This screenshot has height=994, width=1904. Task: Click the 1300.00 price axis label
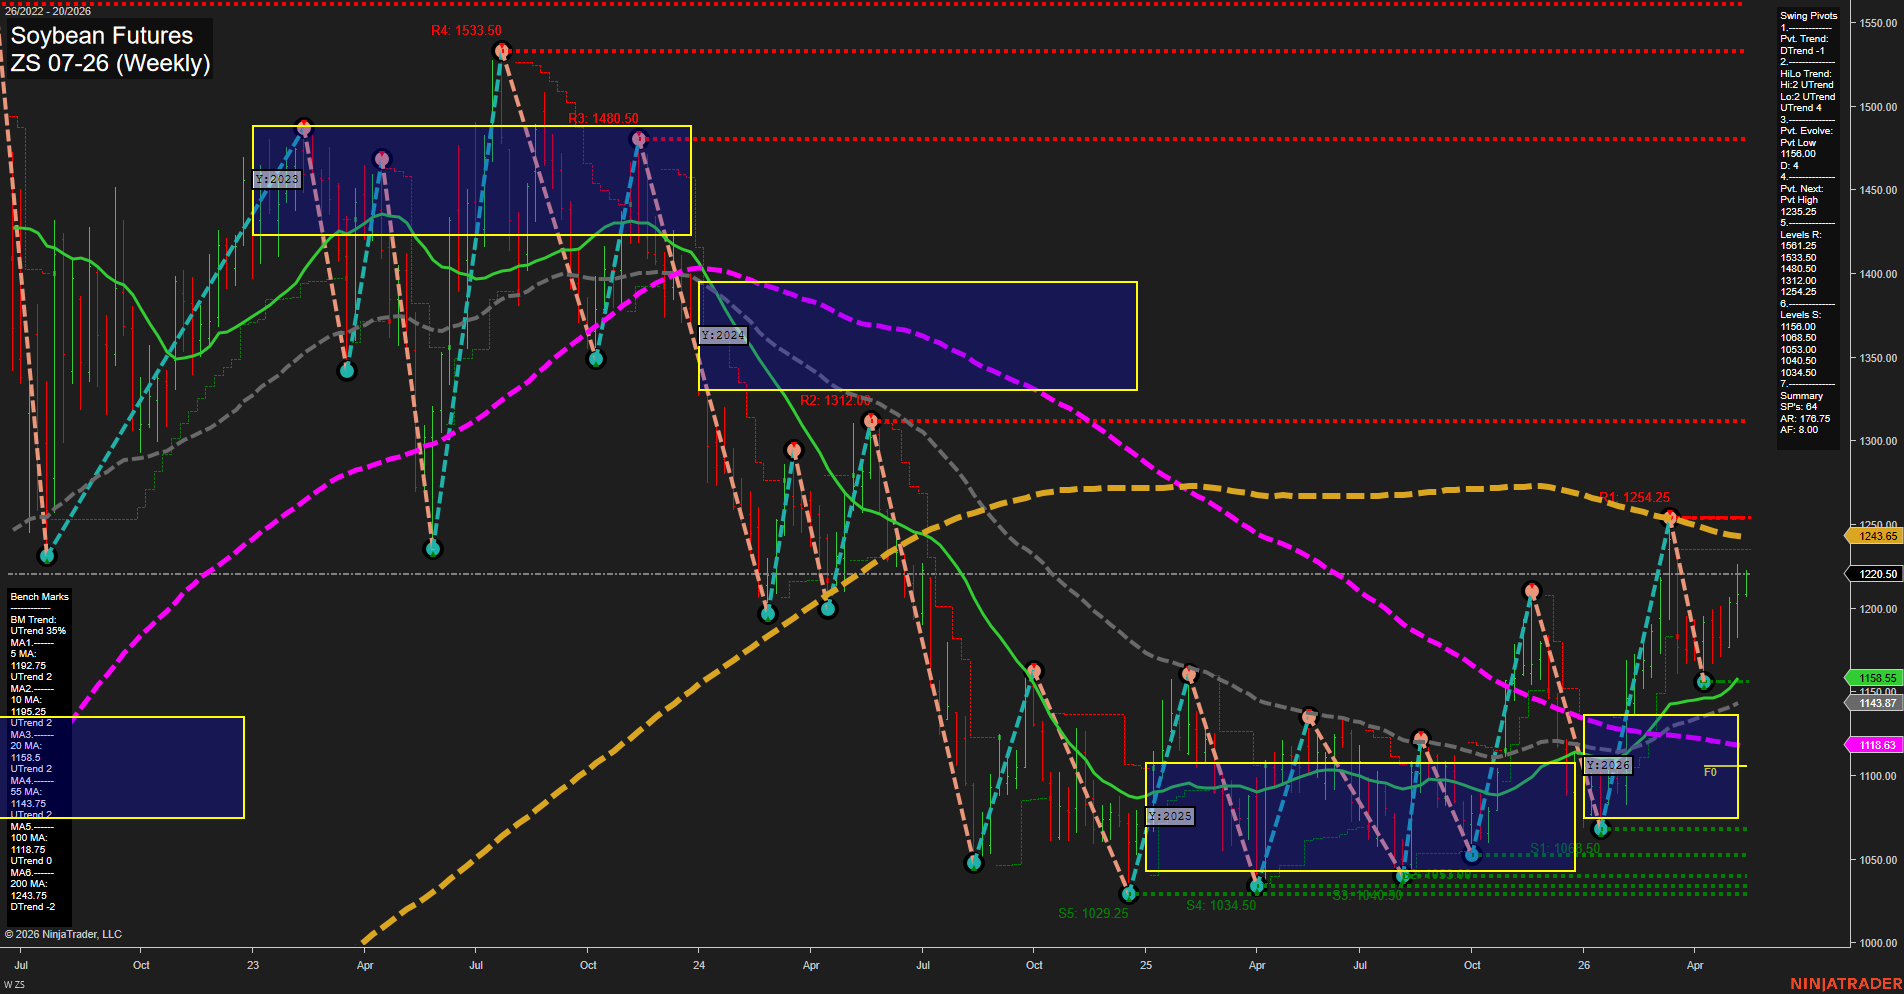[1878, 441]
